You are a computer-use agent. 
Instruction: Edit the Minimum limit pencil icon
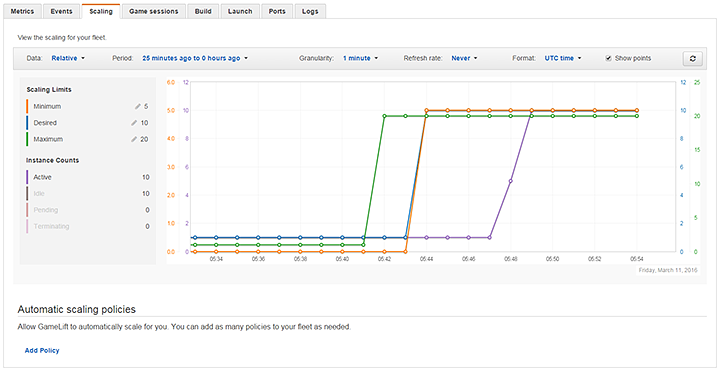point(137,107)
